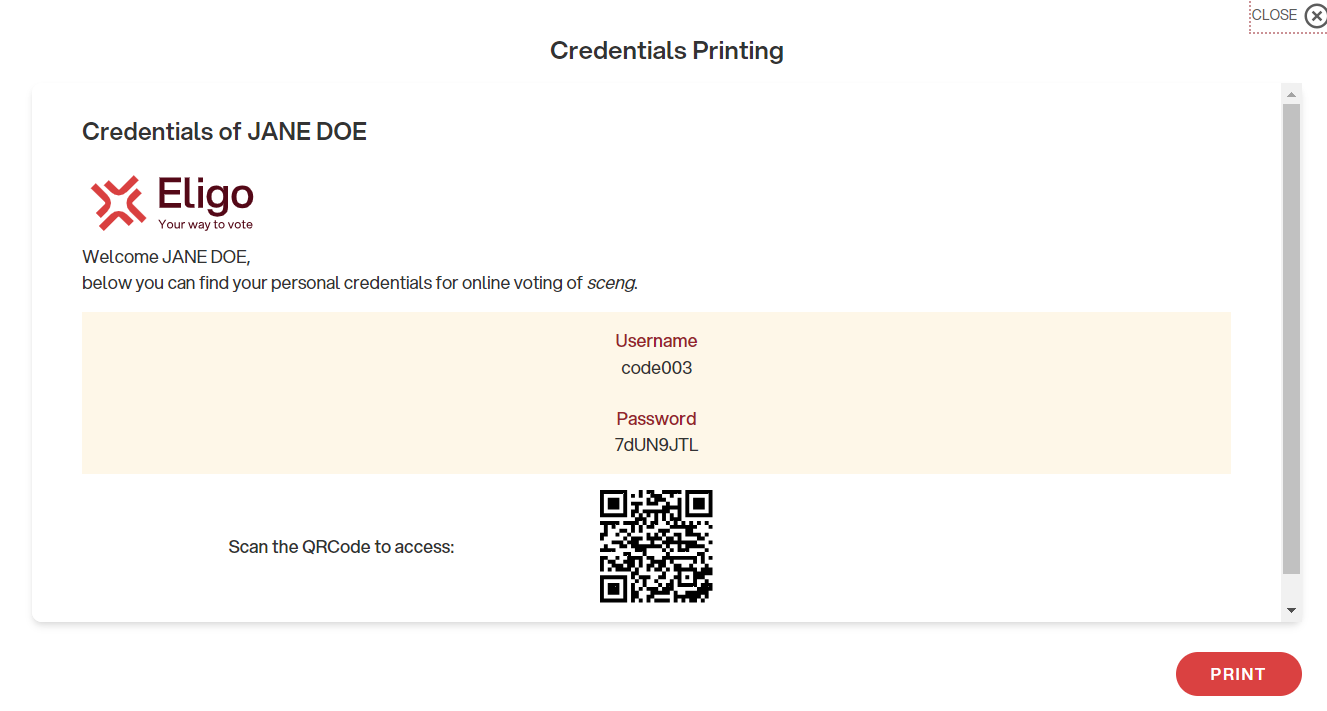This screenshot has height=711, width=1327.
Task: Select the username value code003
Action: click(x=656, y=368)
